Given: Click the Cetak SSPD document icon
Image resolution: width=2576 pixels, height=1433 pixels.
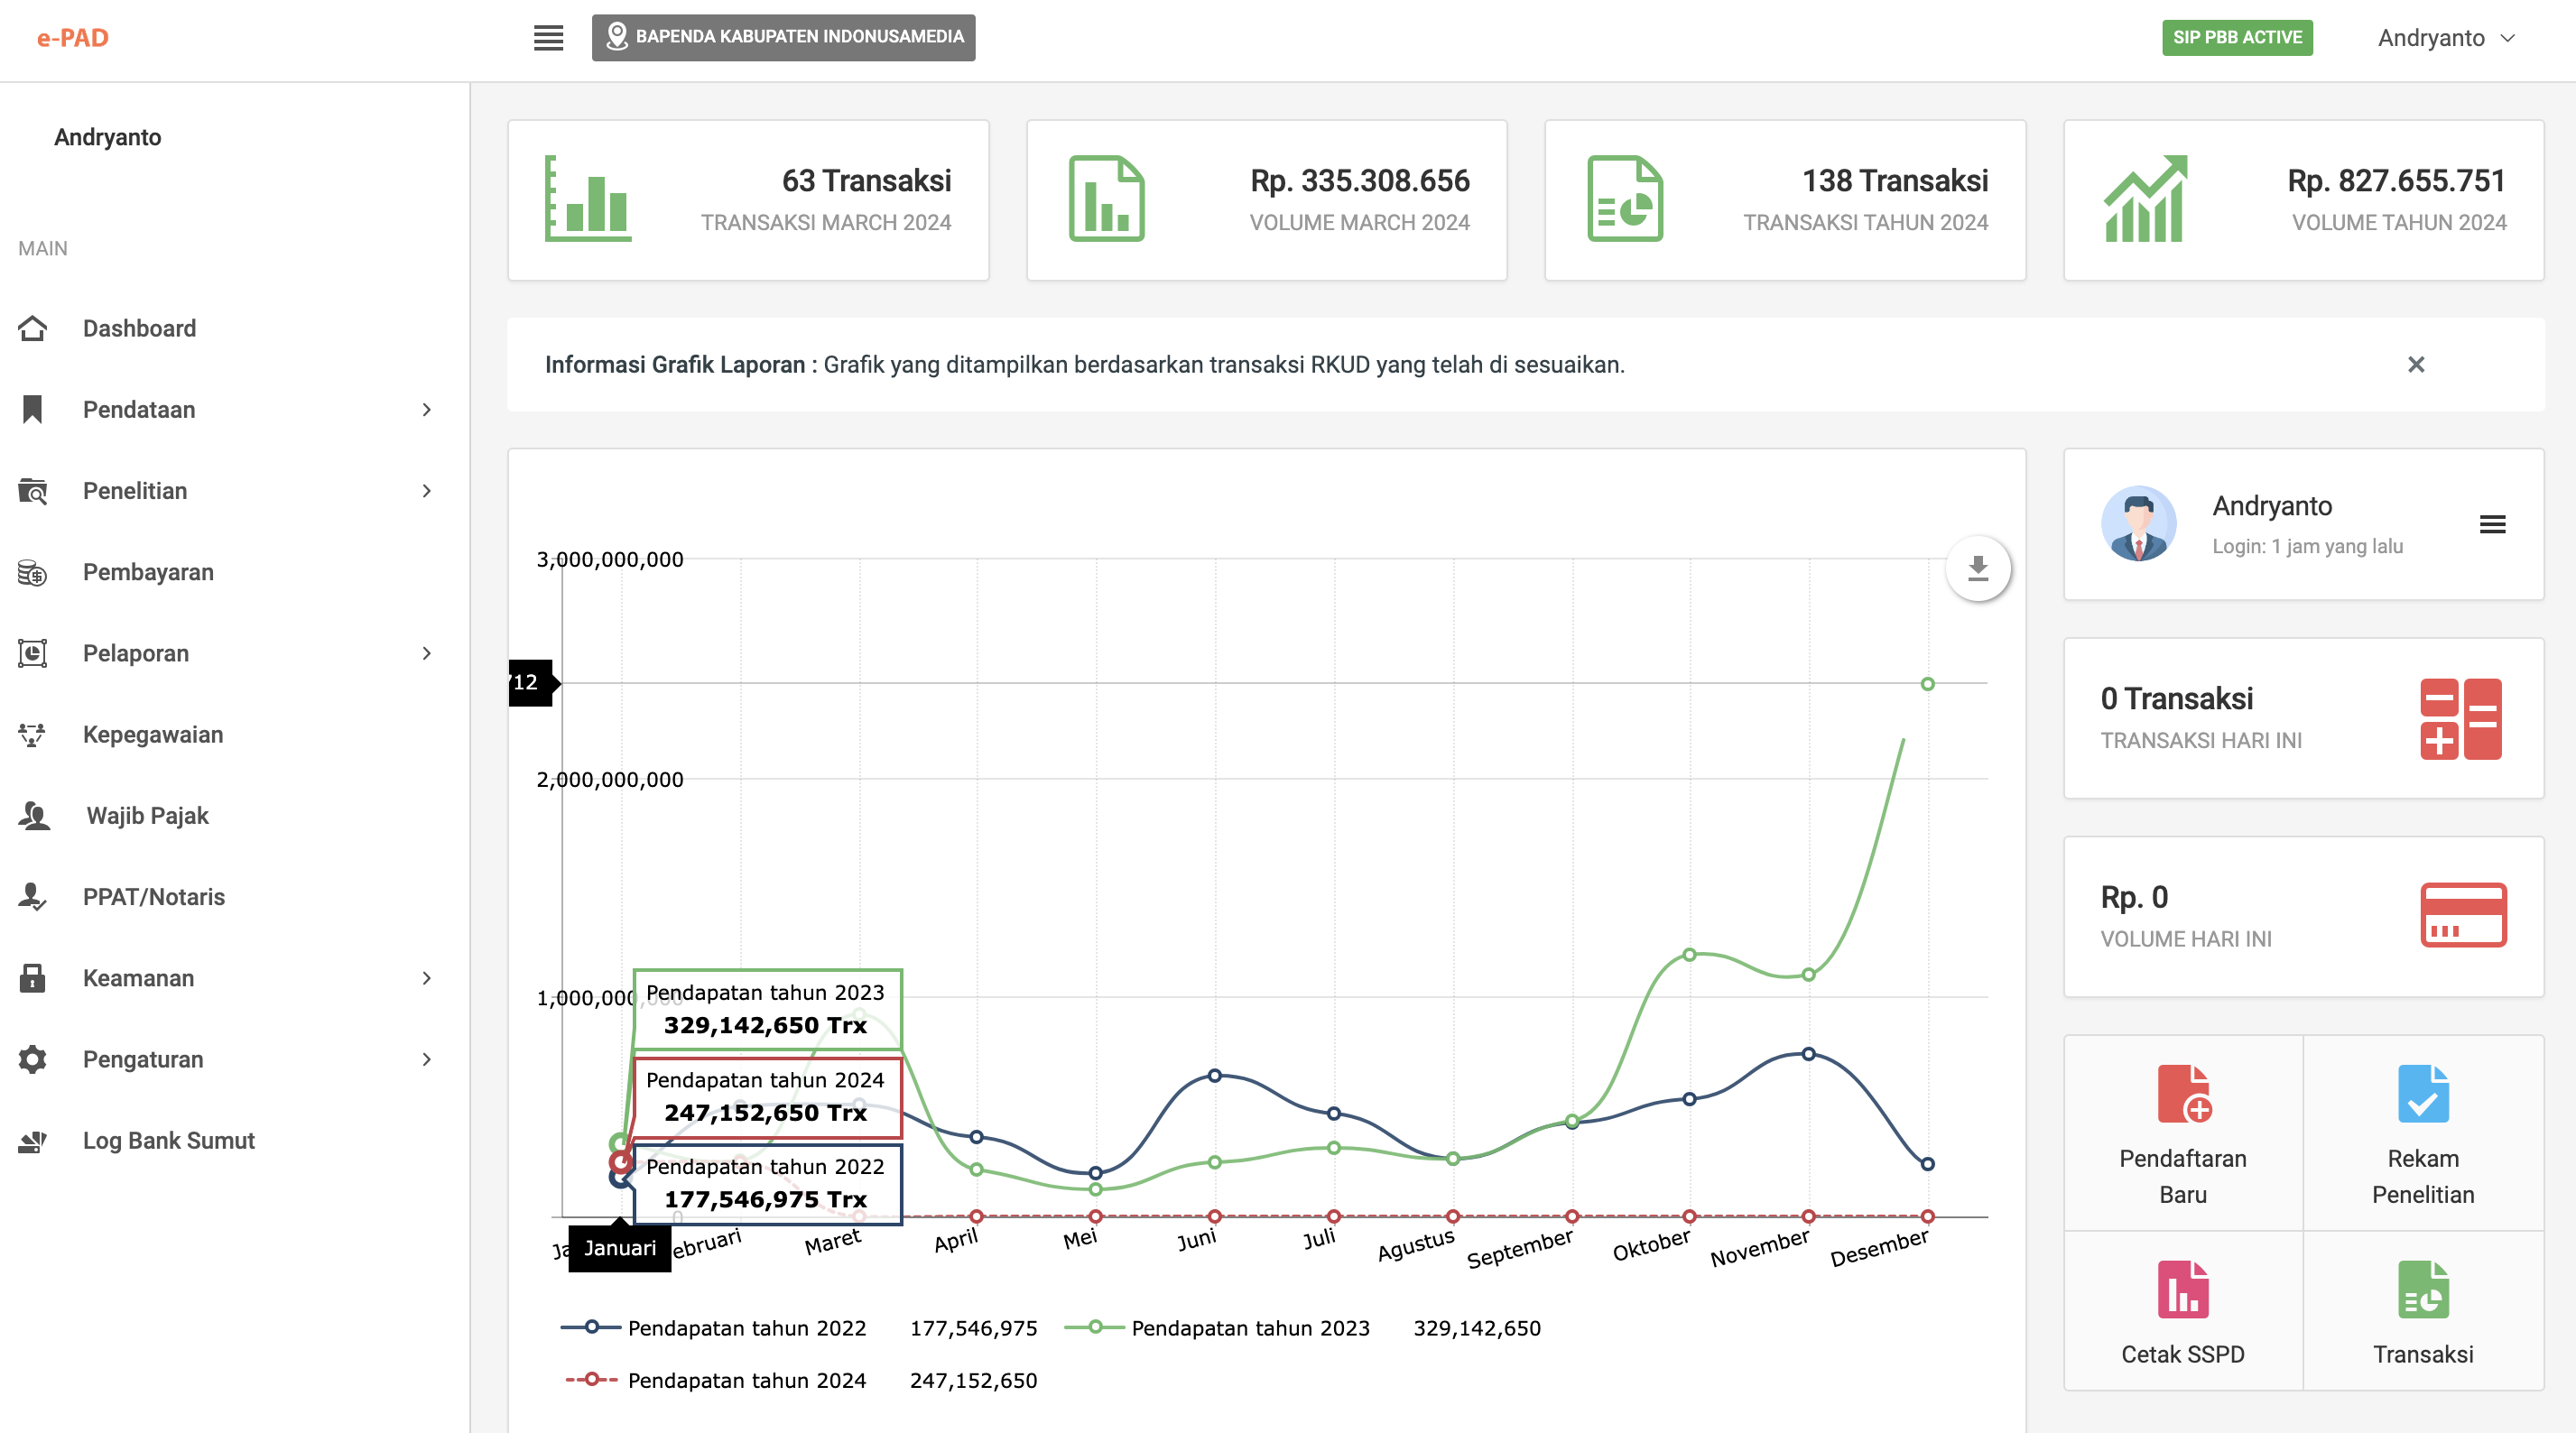Looking at the screenshot, I should coord(2183,1290).
